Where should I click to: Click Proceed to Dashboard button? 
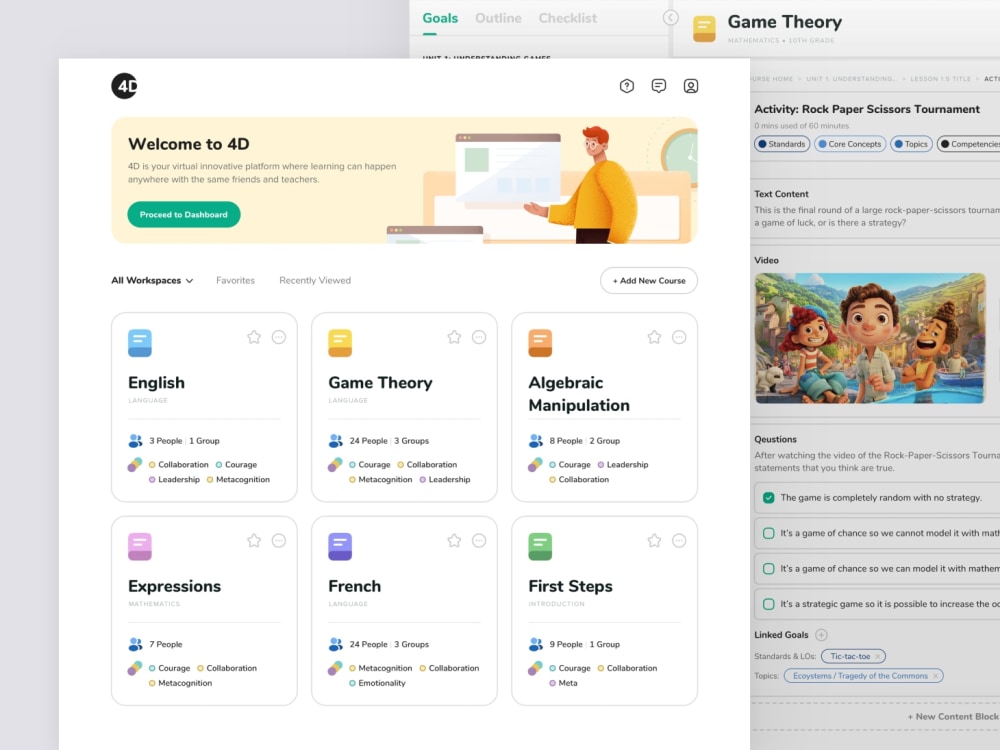point(184,214)
